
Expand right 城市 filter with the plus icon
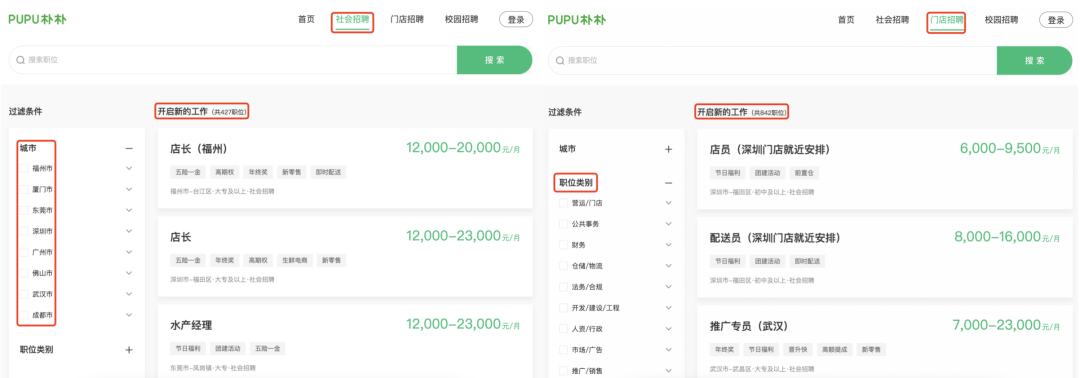click(x=668, y=149)
